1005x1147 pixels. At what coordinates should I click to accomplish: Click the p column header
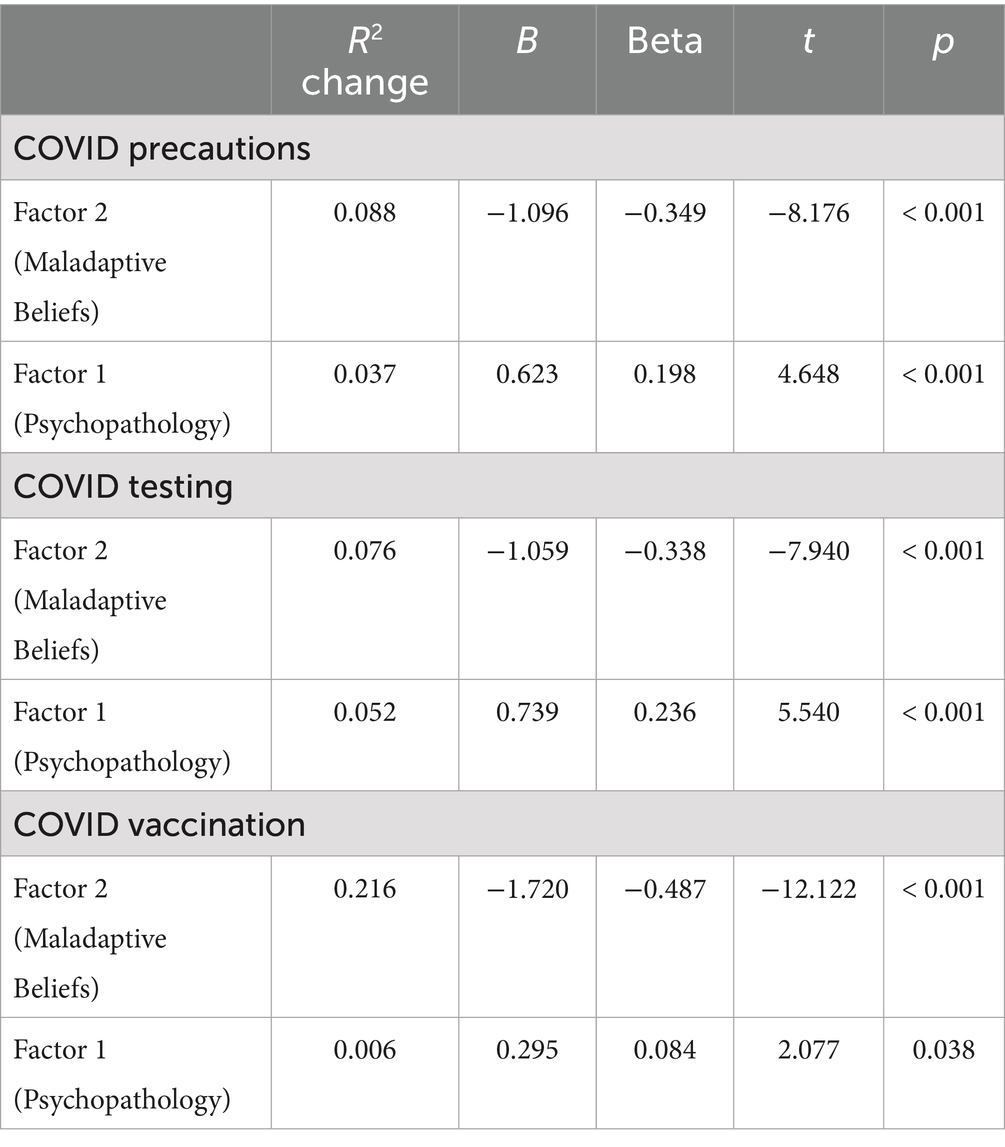point(942,42)
